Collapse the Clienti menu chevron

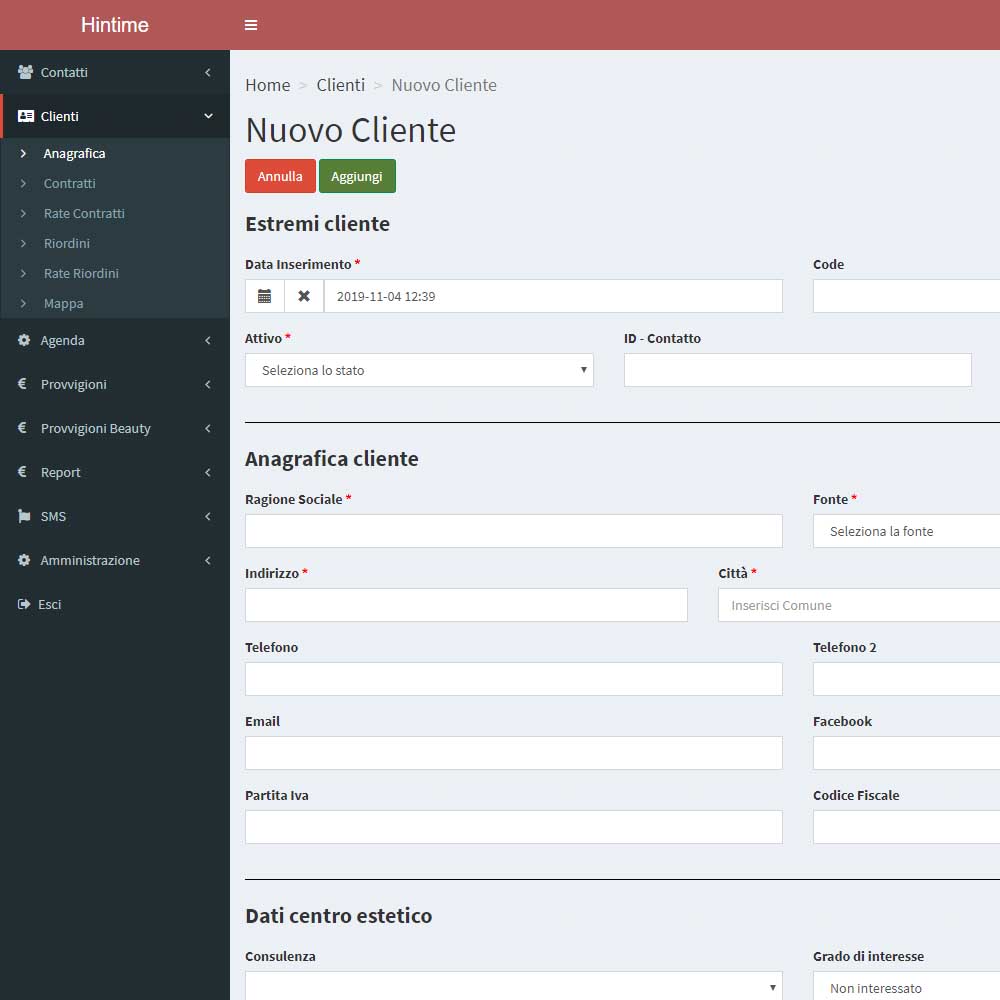(x=208, y=116)
